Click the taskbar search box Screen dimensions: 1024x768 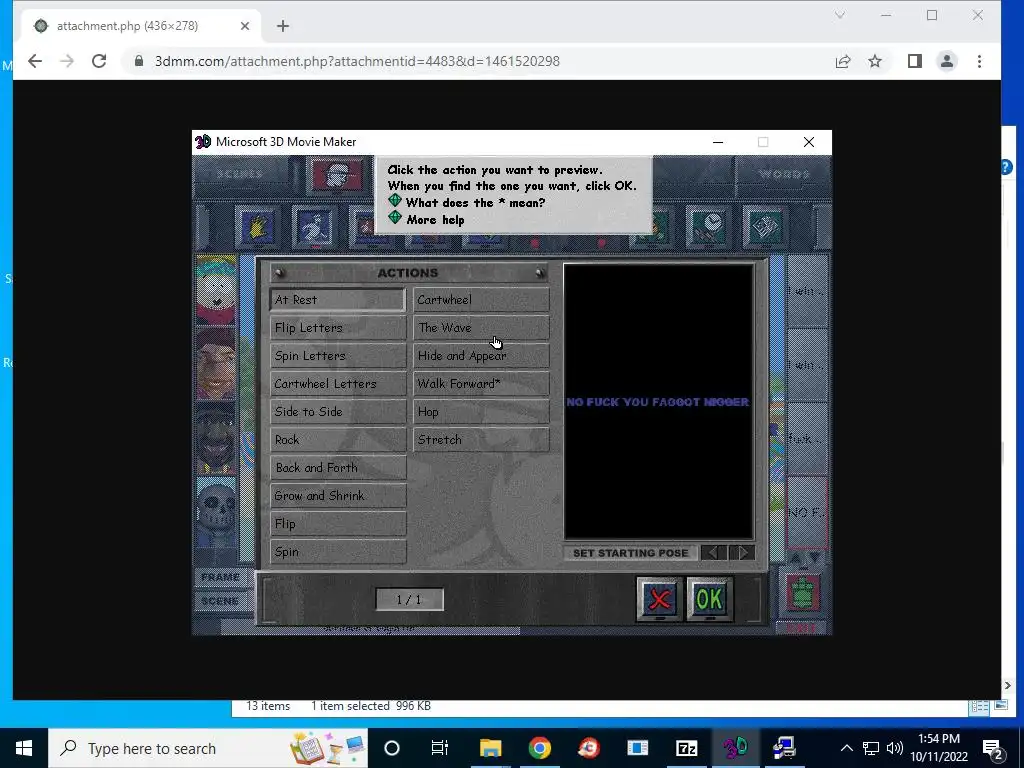pos(208,748)
